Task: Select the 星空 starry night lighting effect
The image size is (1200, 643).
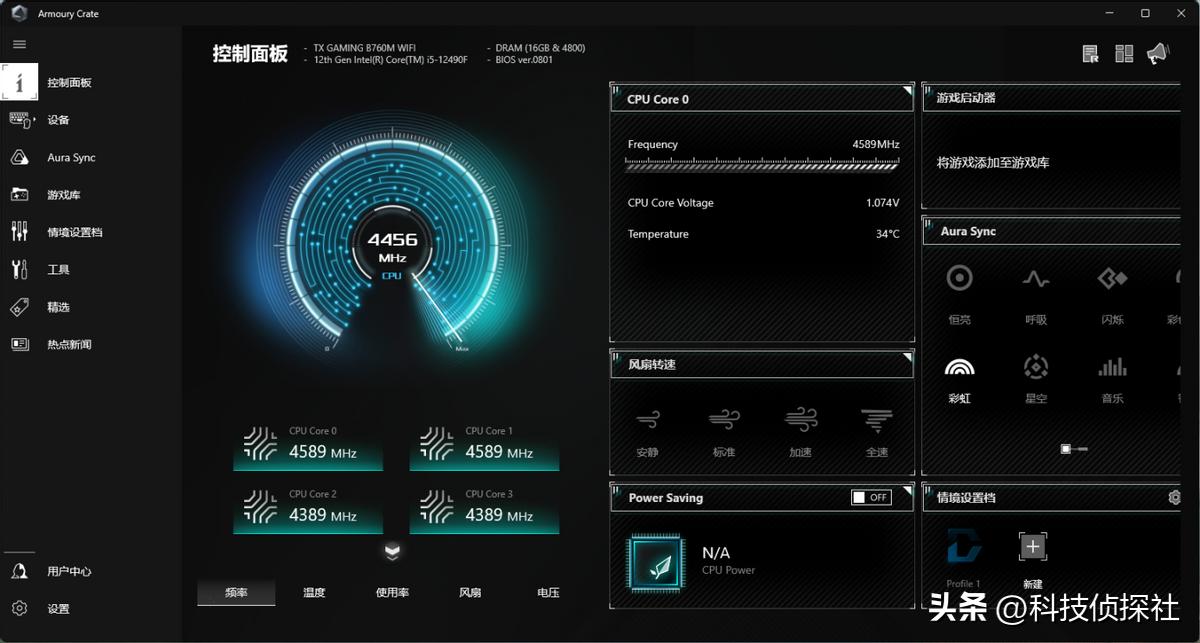Action: tap(1036, 368)
